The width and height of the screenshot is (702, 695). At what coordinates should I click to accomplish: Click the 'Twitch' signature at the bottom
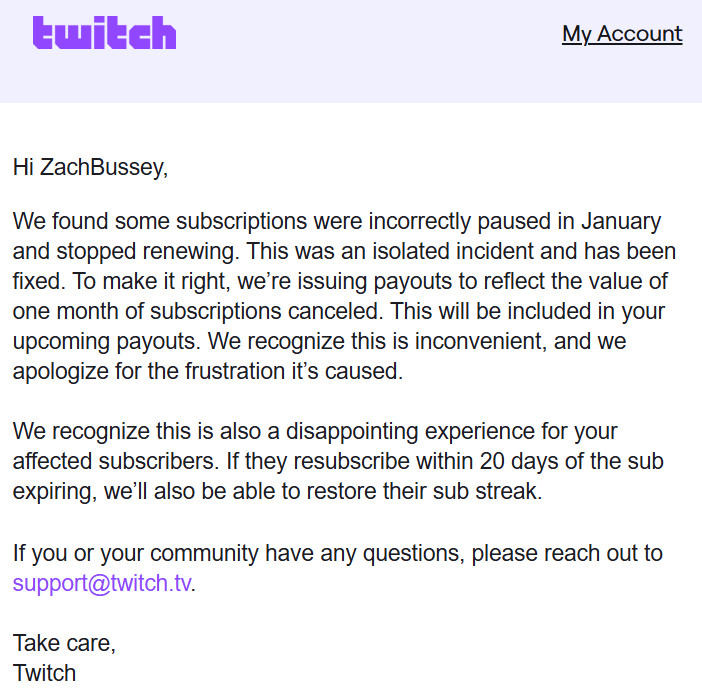(x=45, y=673)
